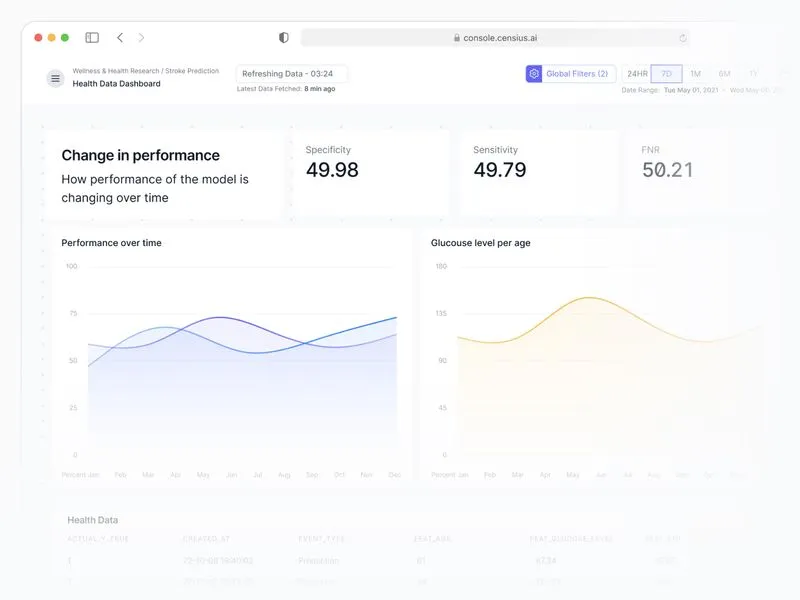
Task: Click the Specificity value 49.98
Action: pyautogui.click(x=332, y=170)
